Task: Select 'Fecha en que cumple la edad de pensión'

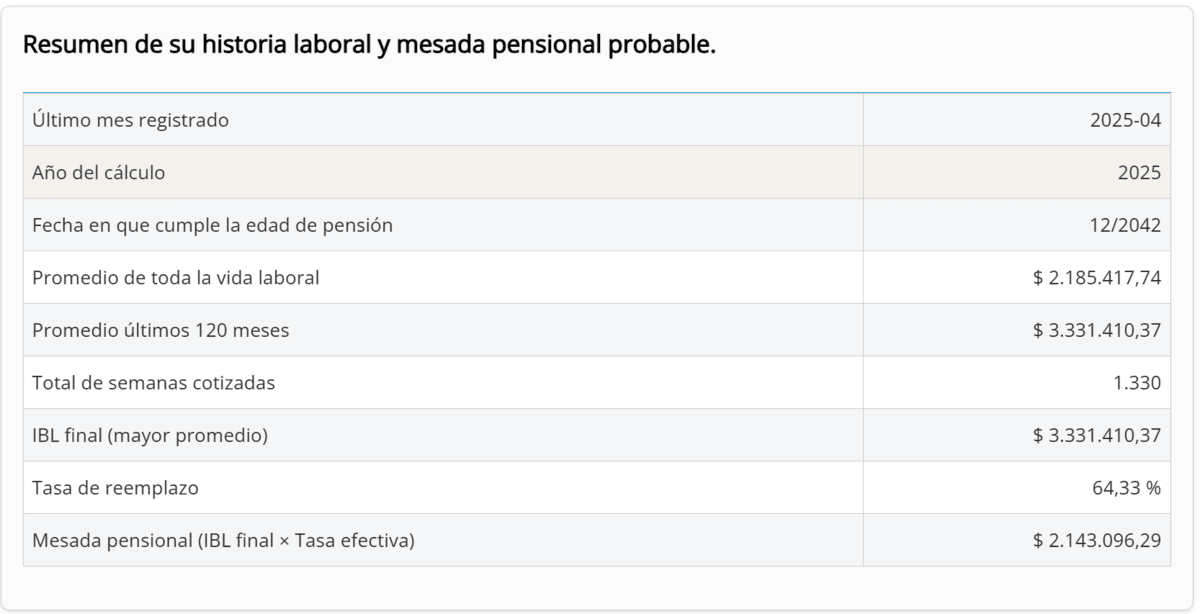Action: click(212, 225)
